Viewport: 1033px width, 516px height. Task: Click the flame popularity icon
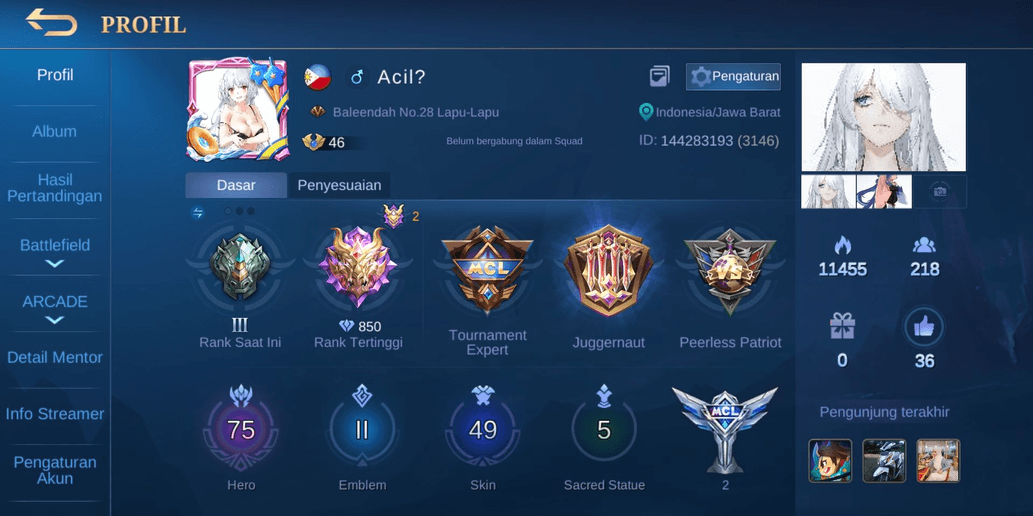point(843,244)
